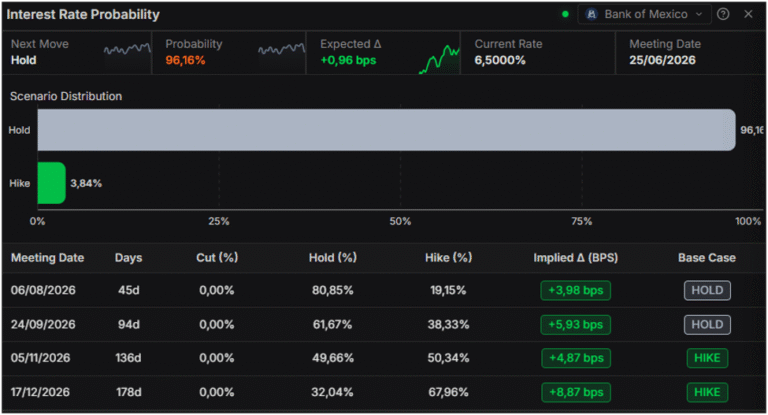Select the green Hike scenario bar

coord(51,183)
